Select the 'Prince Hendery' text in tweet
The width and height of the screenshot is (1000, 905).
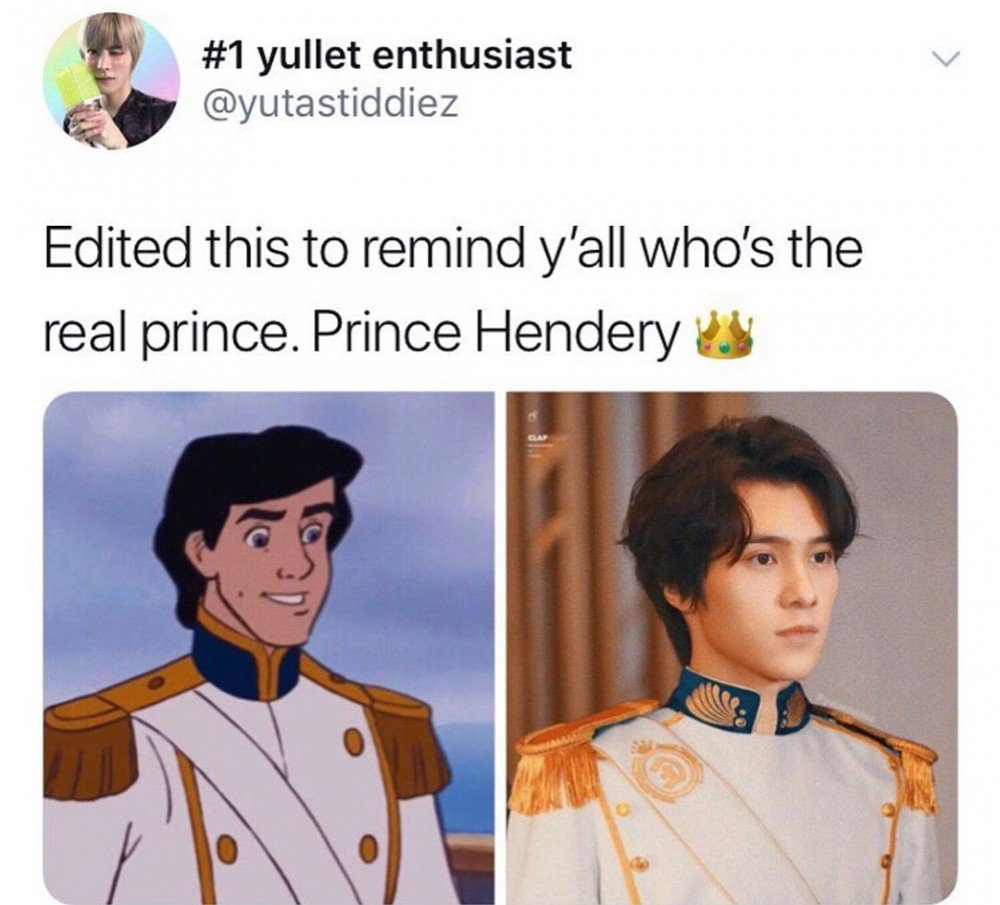pos(494,333)
